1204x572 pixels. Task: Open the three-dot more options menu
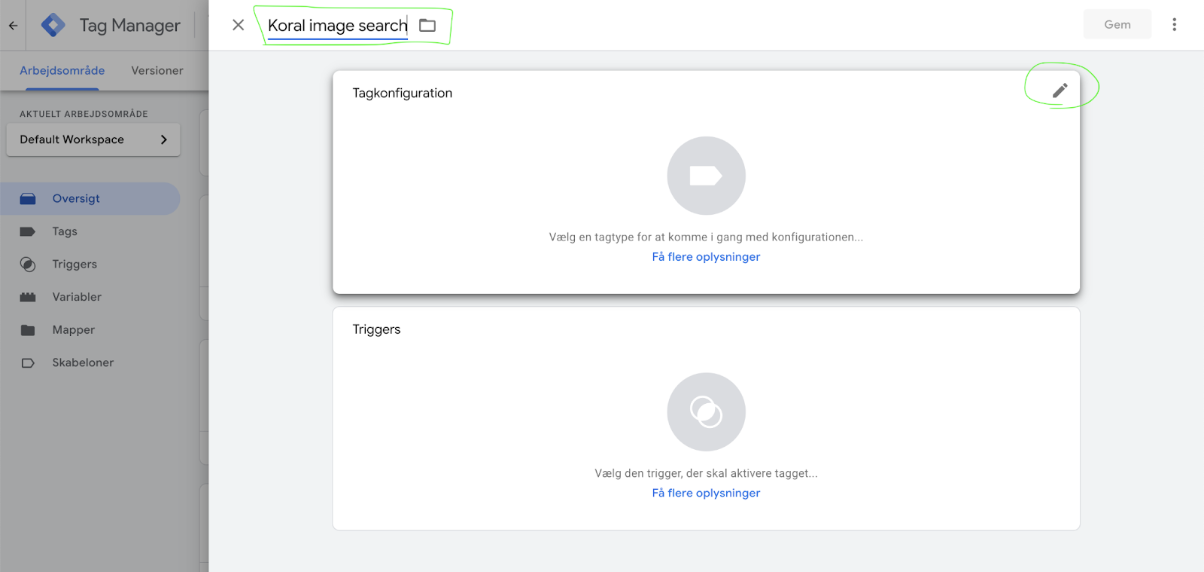(1175, 25)
